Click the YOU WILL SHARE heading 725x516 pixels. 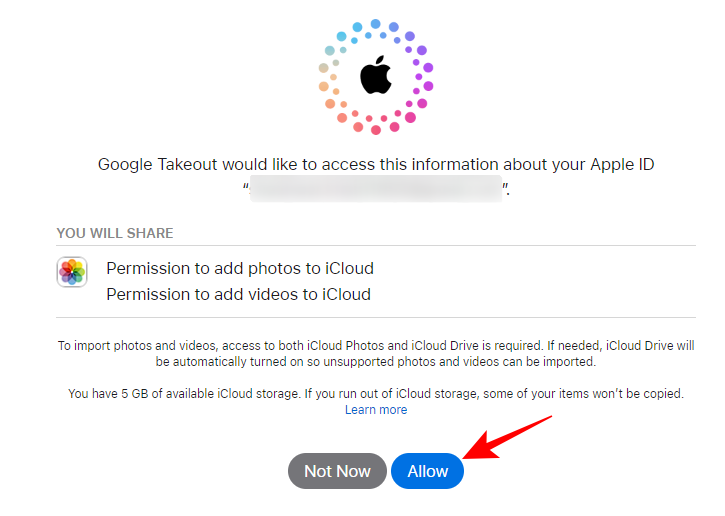click(115, 233)
